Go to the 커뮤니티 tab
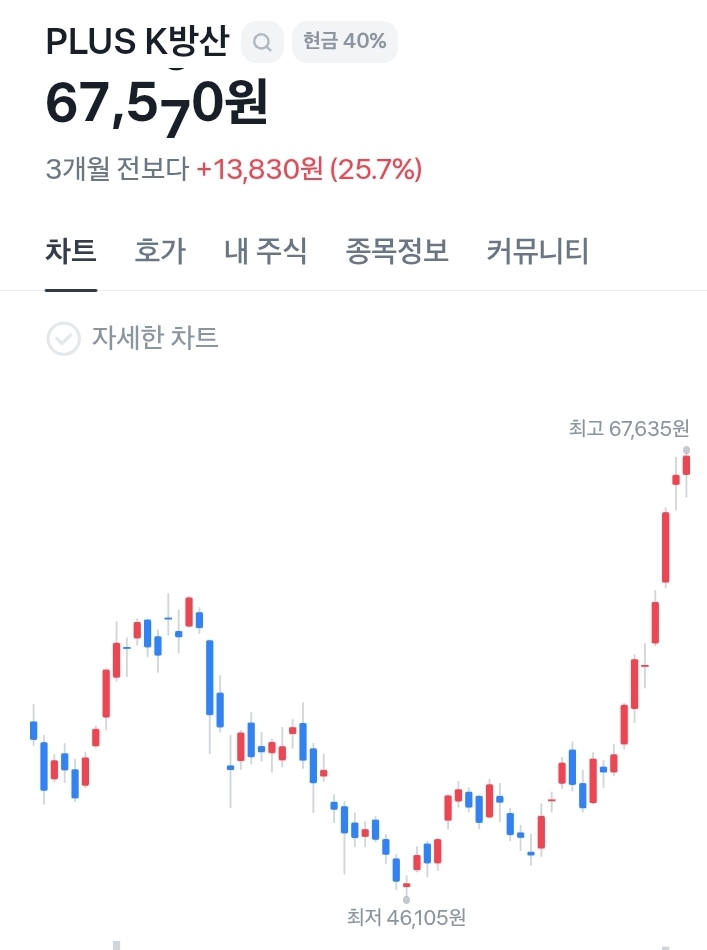 point(537,251)
